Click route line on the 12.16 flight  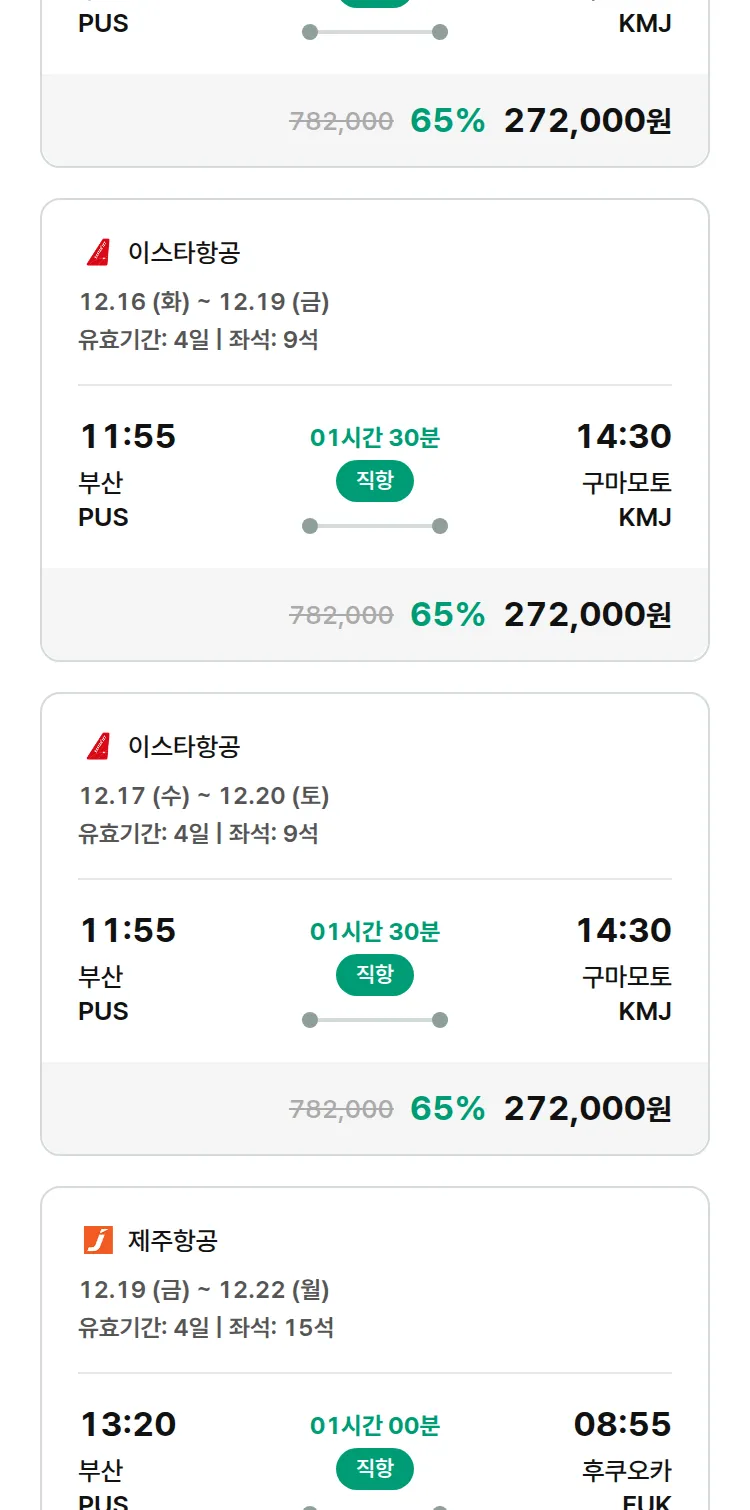[375, 526]
